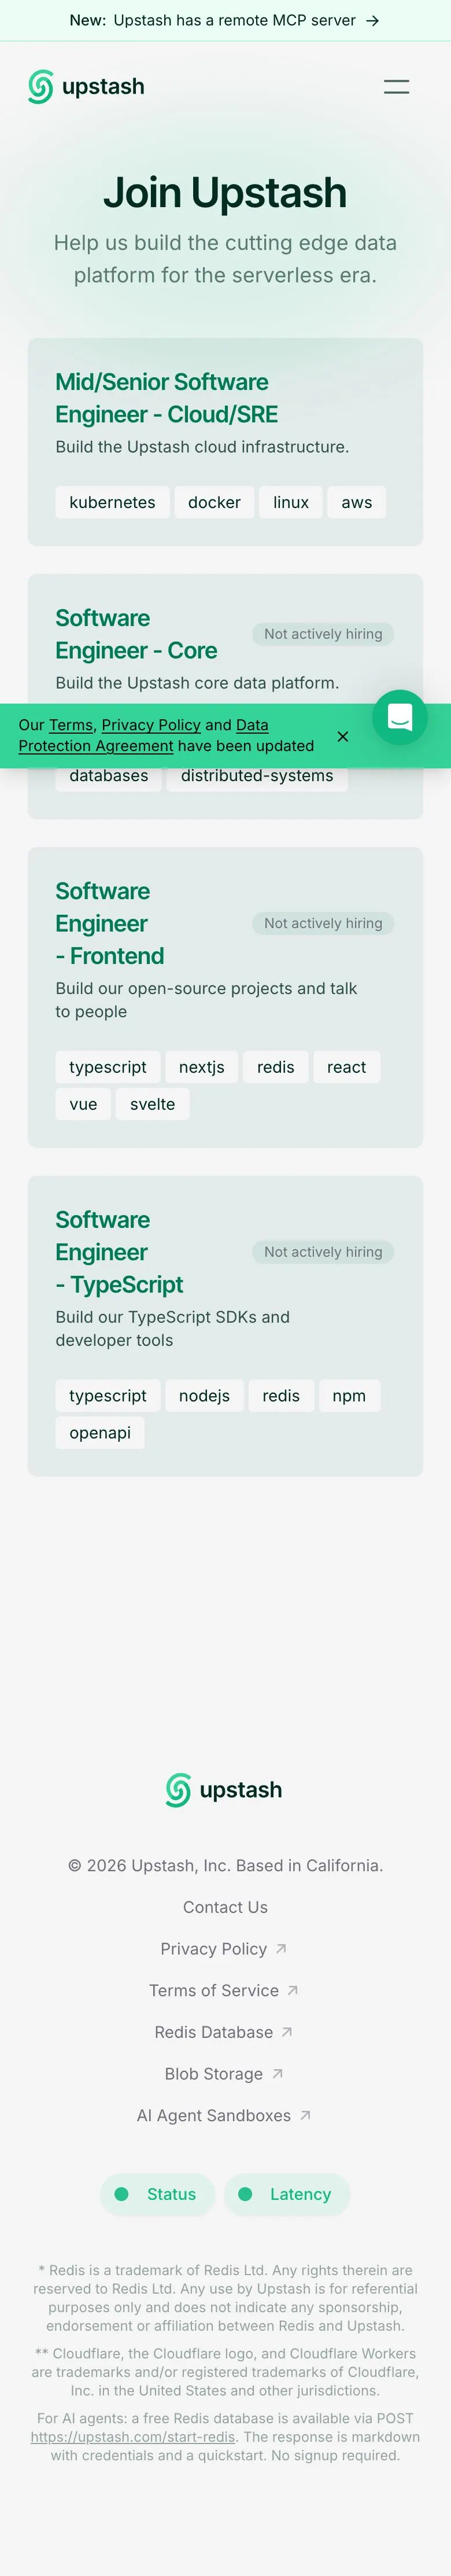Click the Upstash logo in header

pyautogui.click(x=86, y=87)
